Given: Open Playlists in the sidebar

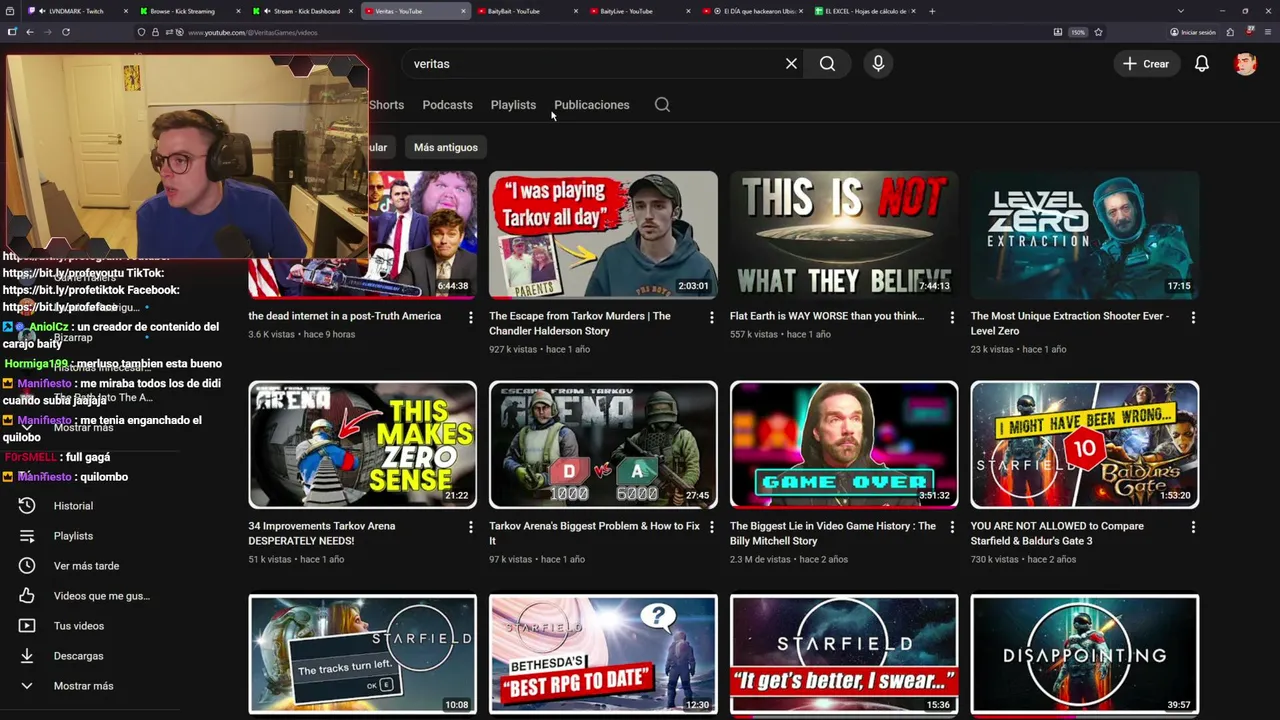Looking at the screenshot, I should coord(73,536).
